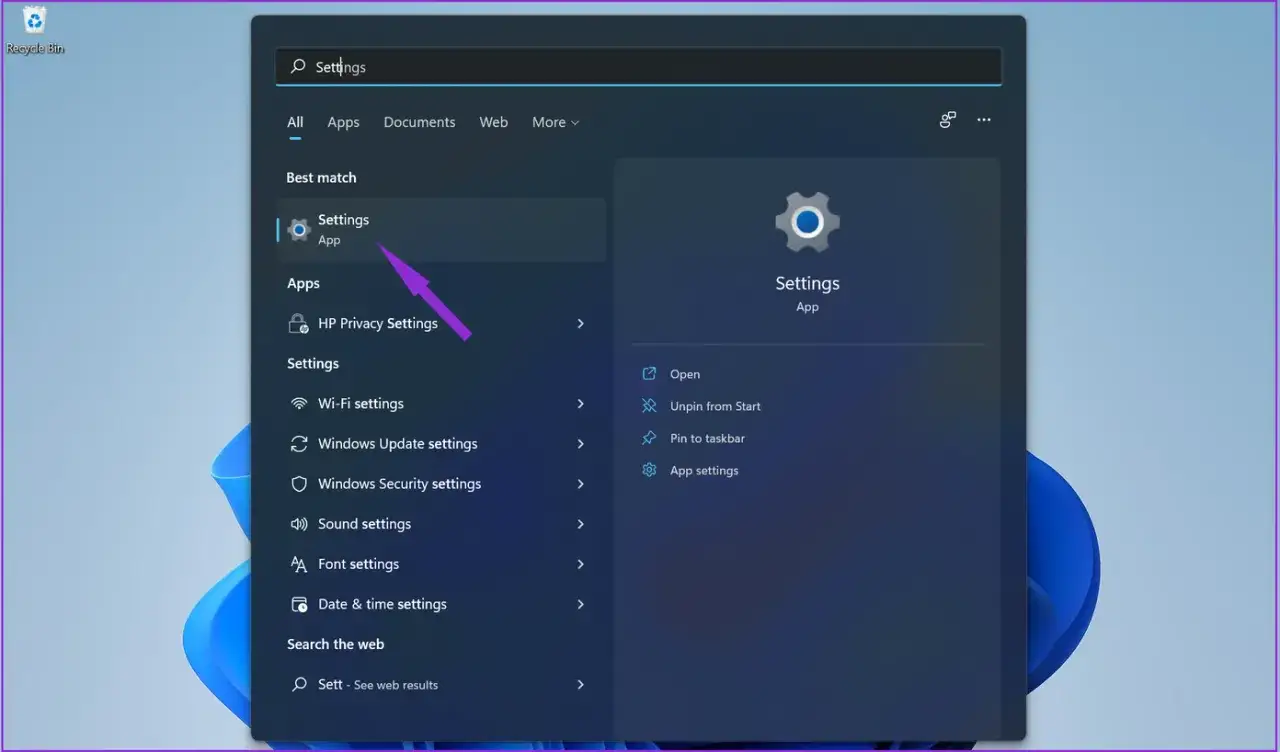The height and width of the screenshot is (752, 1280).
Task: Expand the Sett web results chevron
Action: coord(581,684)
